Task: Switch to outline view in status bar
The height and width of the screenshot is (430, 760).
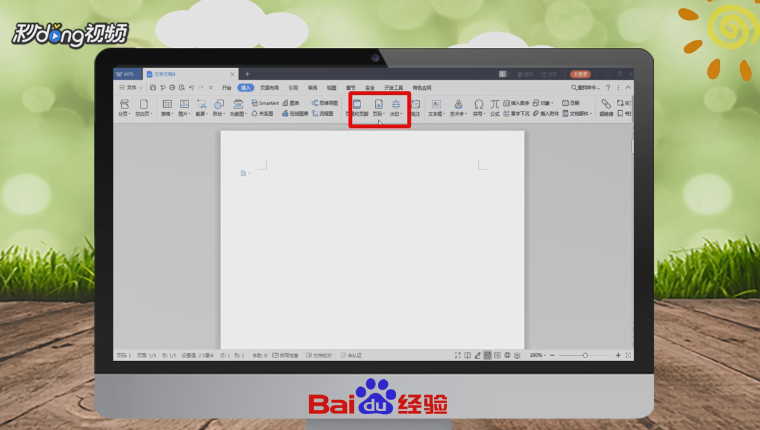Action: [x=497, y=355]
